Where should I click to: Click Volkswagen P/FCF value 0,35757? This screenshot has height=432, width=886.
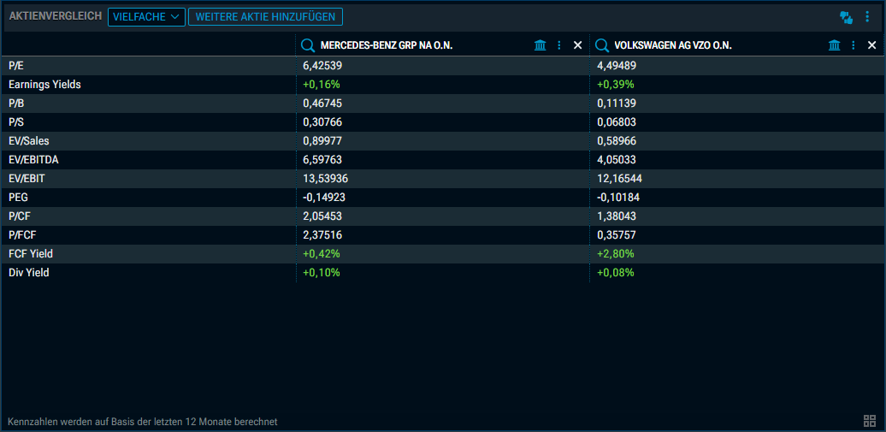point(616,235)
